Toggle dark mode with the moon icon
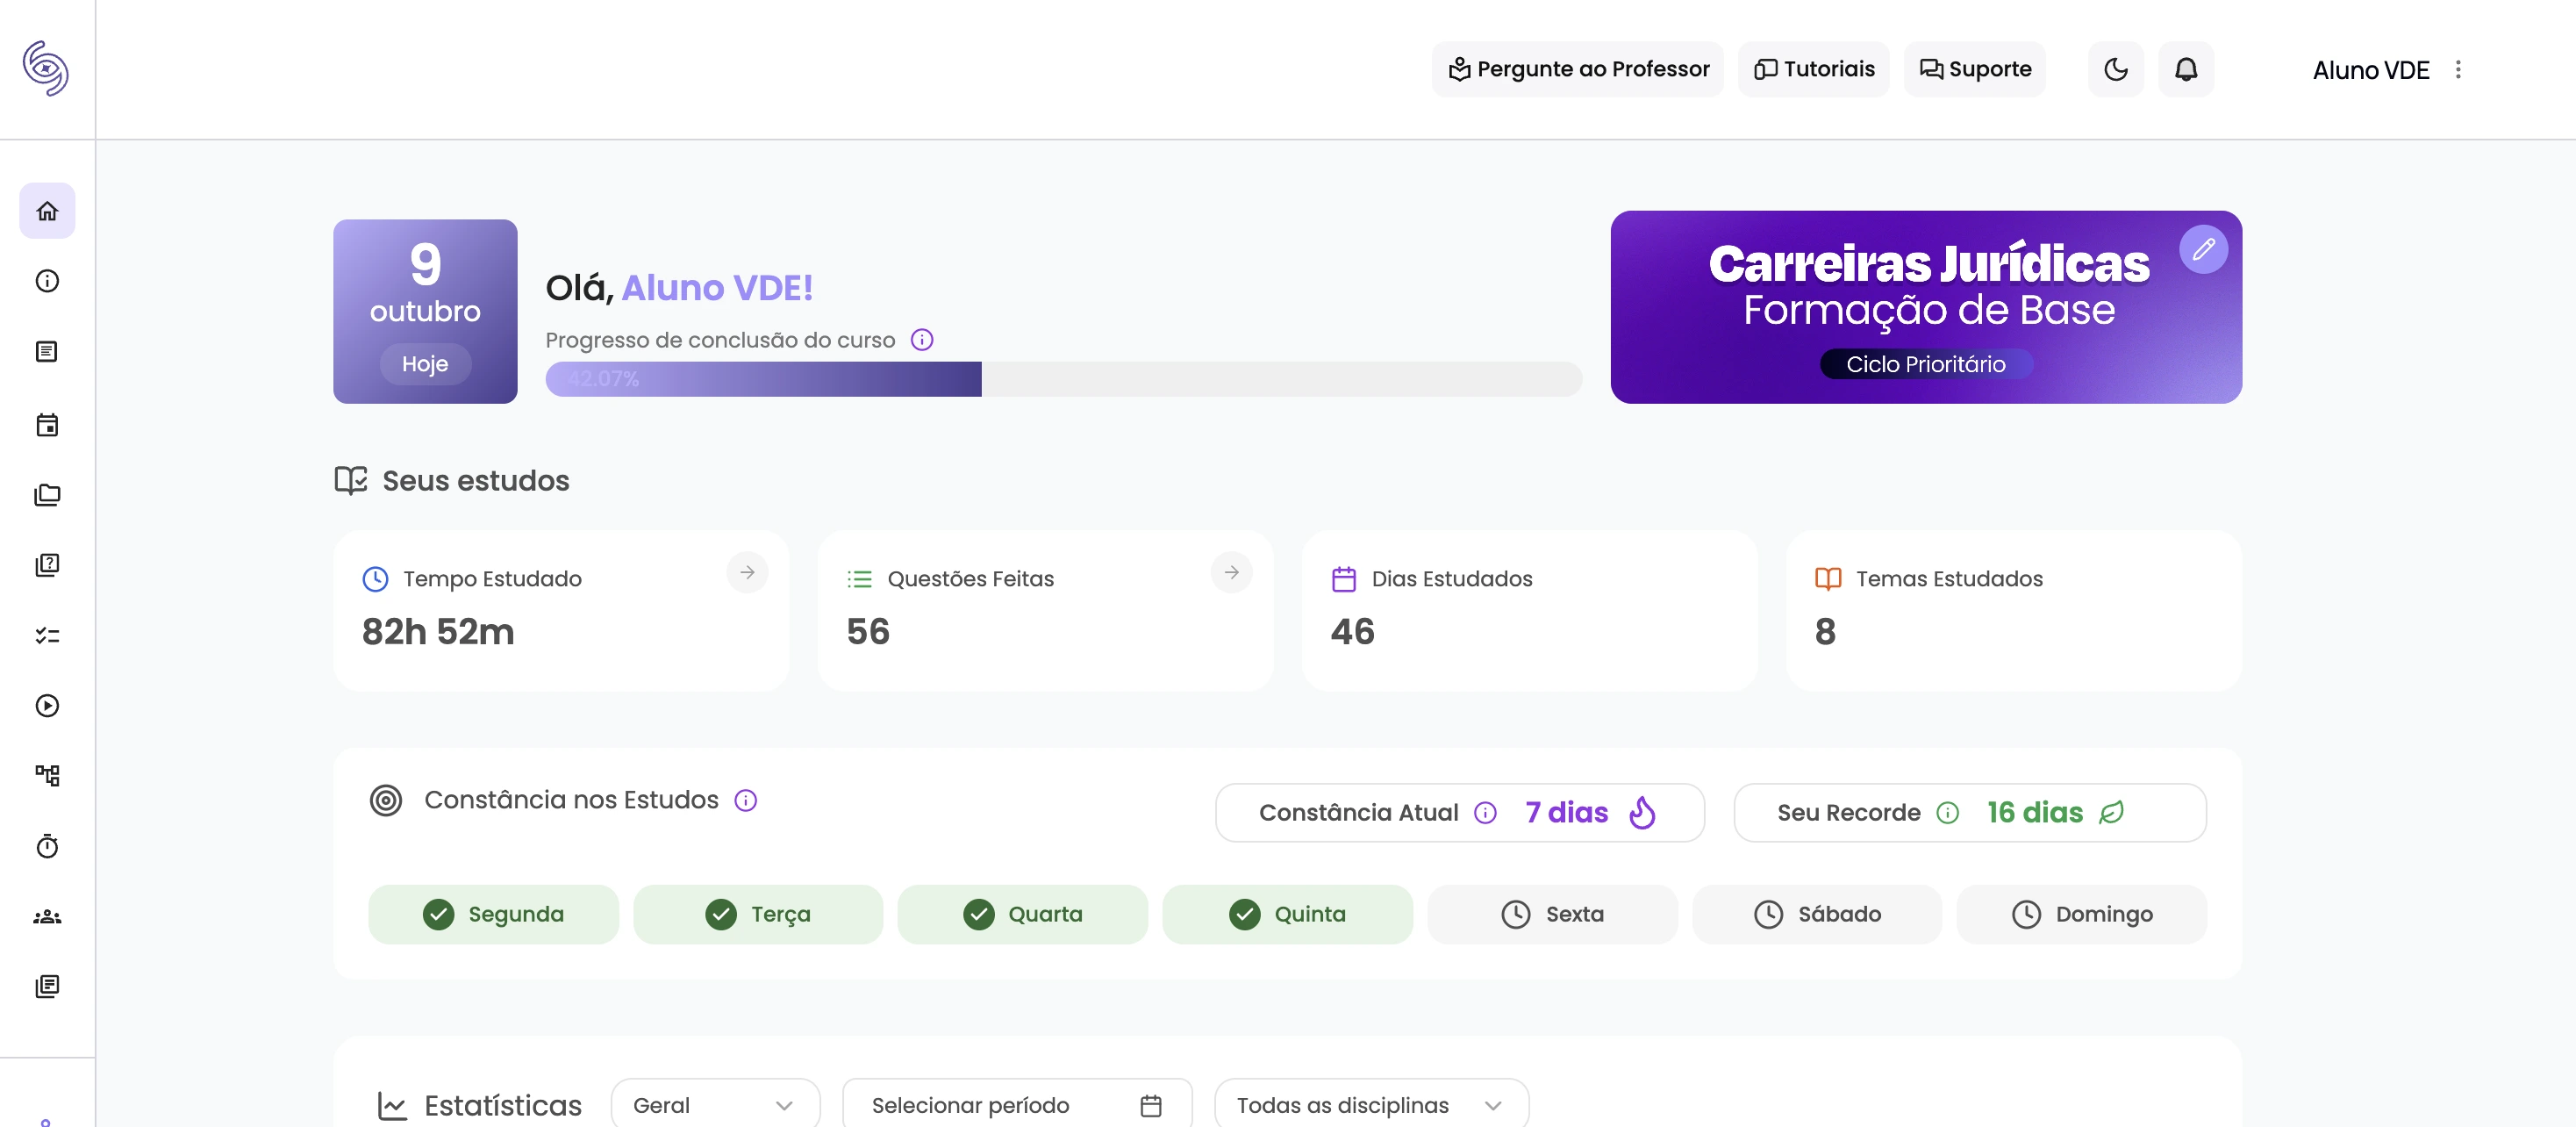2576x1127 pixels. pyautogui.click(x=2115, y=69)
